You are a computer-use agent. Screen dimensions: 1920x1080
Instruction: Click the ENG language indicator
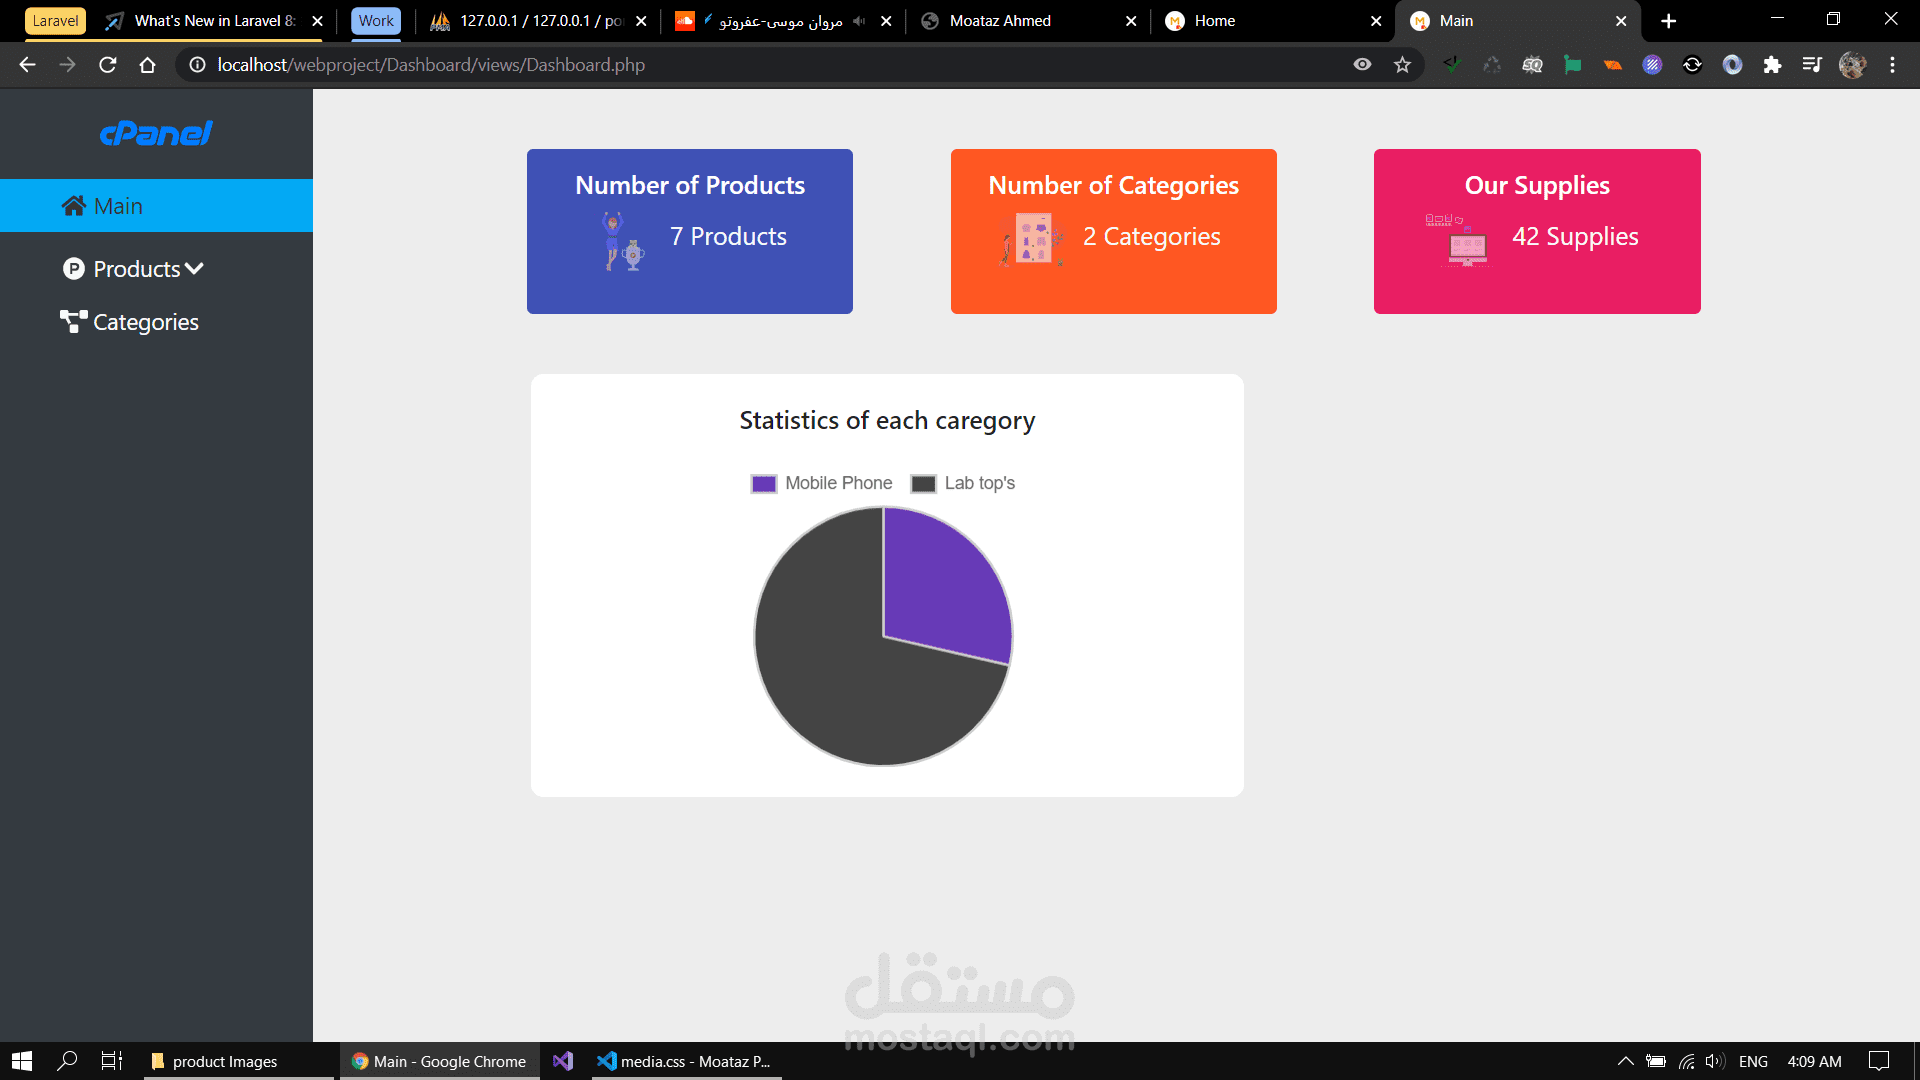(x=1753, y=1061)
